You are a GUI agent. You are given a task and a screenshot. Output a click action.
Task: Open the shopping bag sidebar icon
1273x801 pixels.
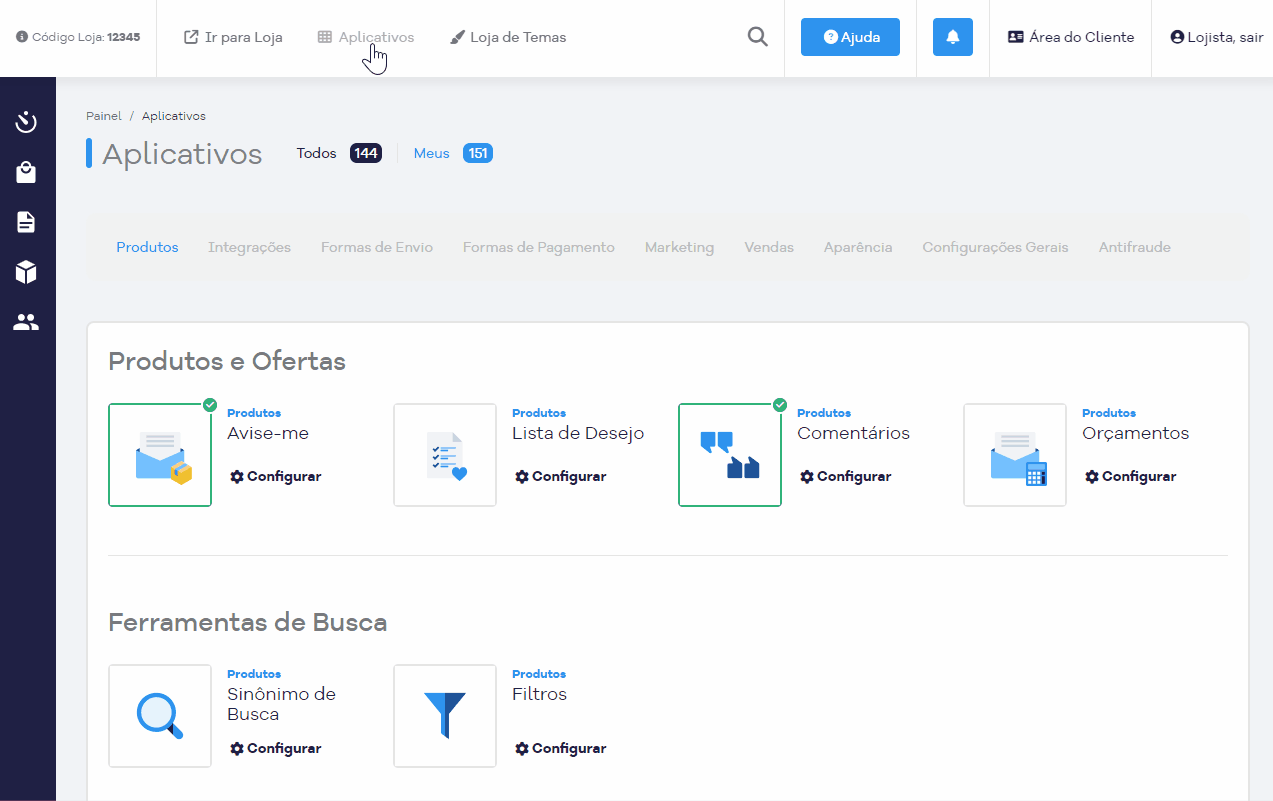point(26,173)
